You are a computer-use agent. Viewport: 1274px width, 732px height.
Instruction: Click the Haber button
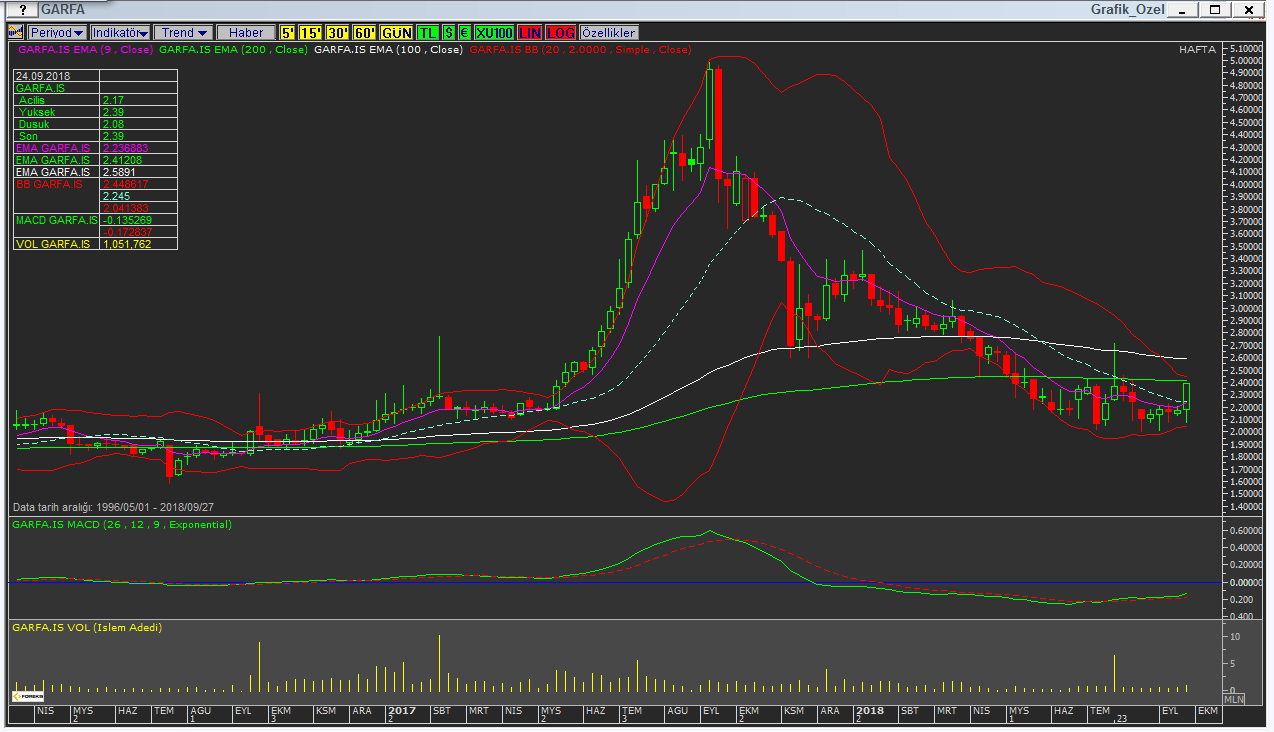click(x=246, y=33)
